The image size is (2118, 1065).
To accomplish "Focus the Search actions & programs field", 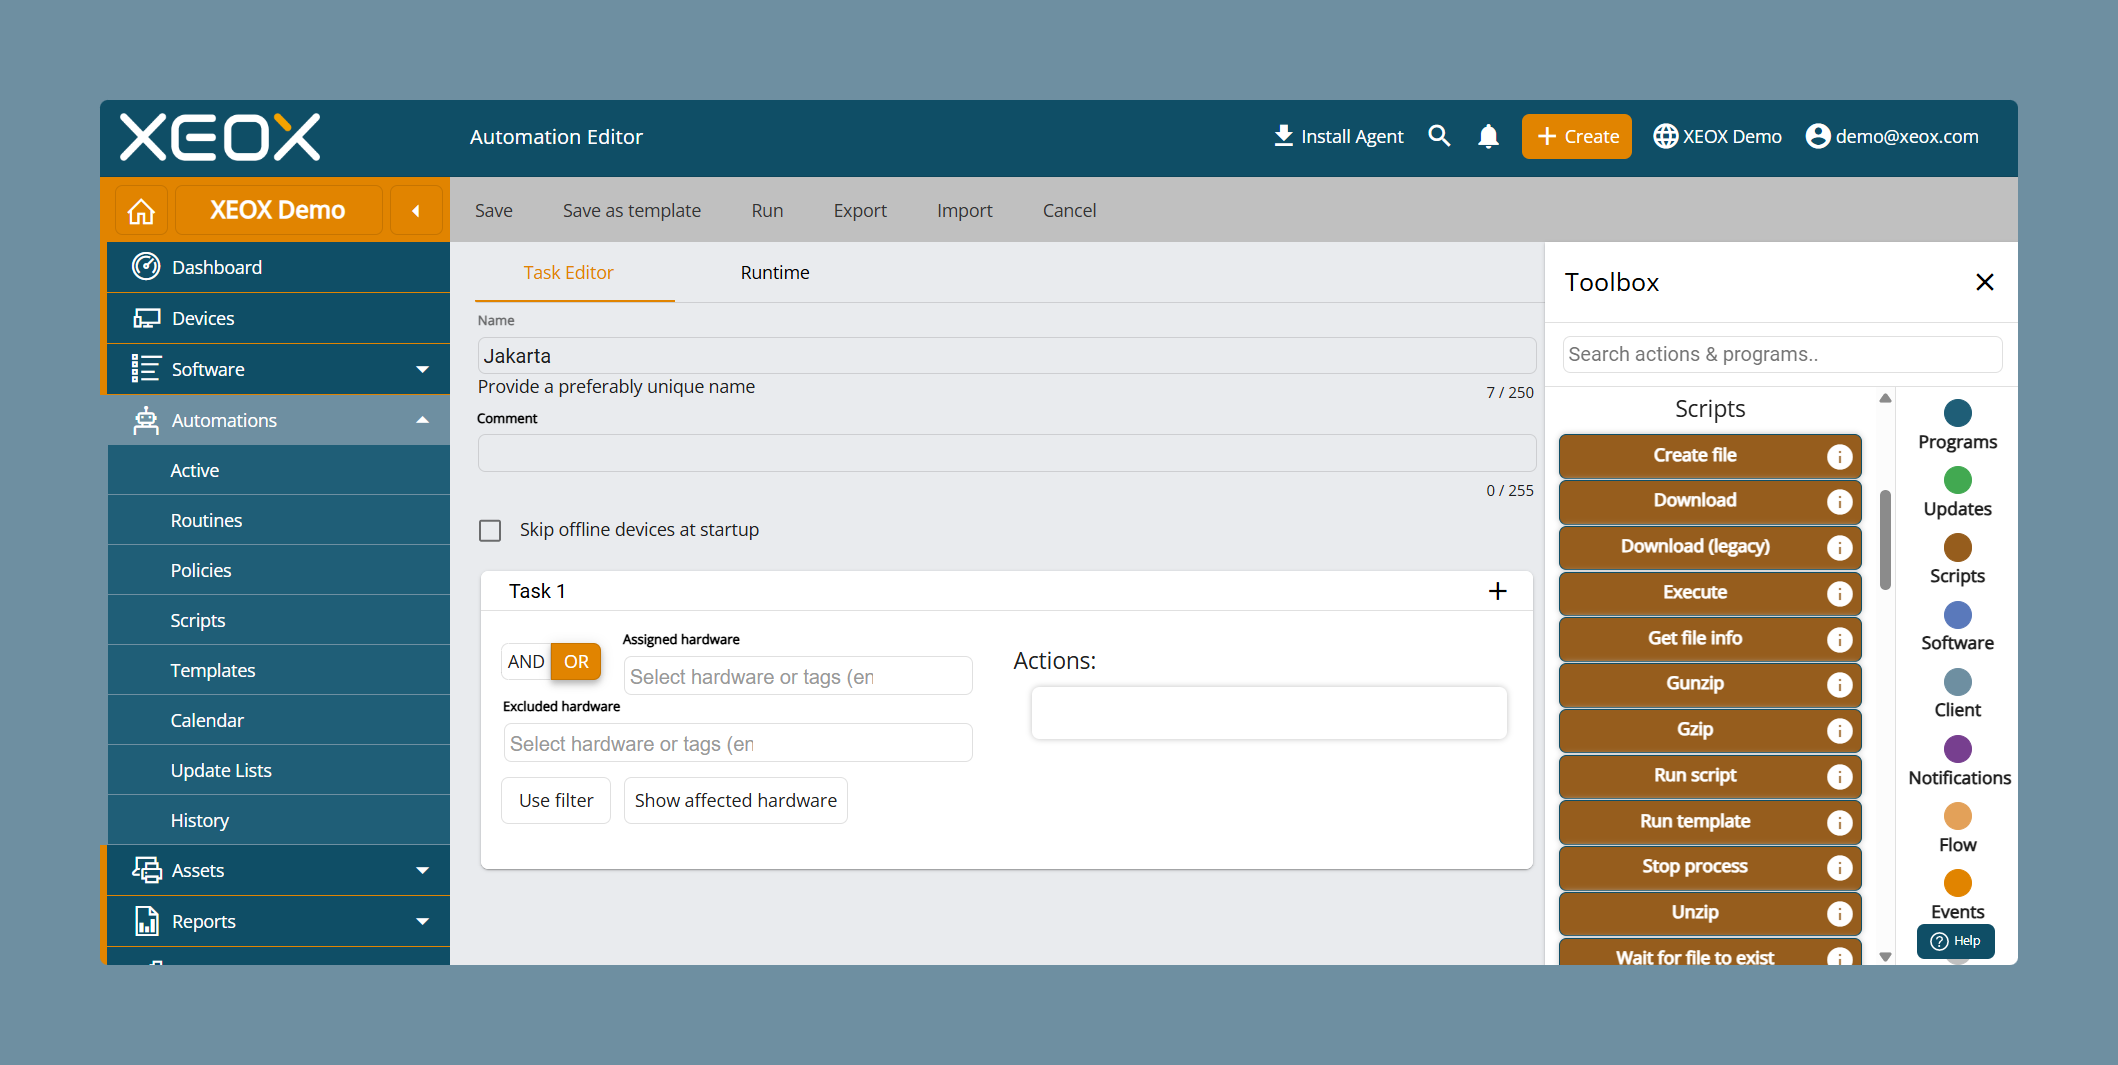I will (1782, 354).
